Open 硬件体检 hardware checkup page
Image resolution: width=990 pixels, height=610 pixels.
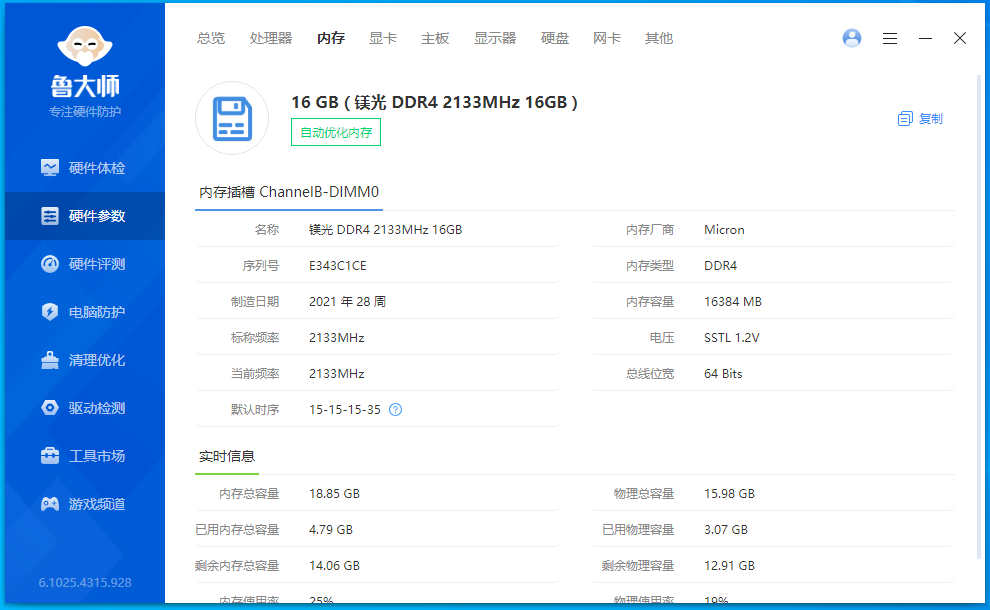coord(84,168)
